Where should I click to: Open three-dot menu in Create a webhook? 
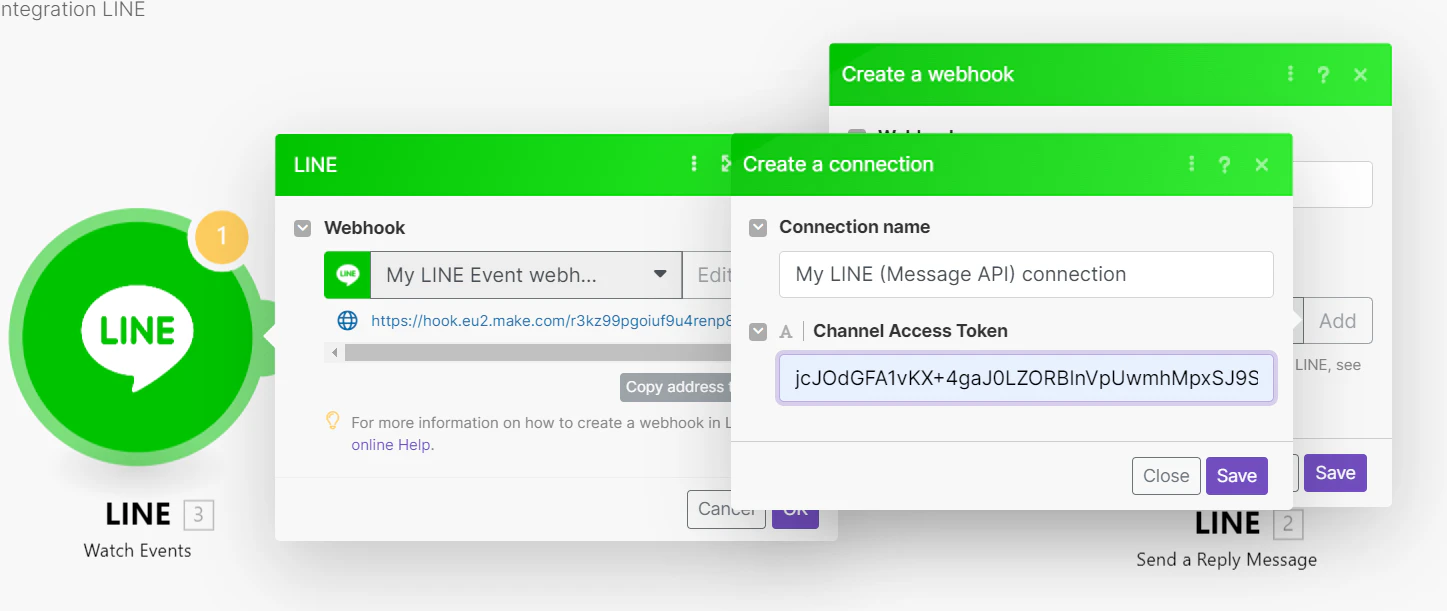pos(1290,74)
